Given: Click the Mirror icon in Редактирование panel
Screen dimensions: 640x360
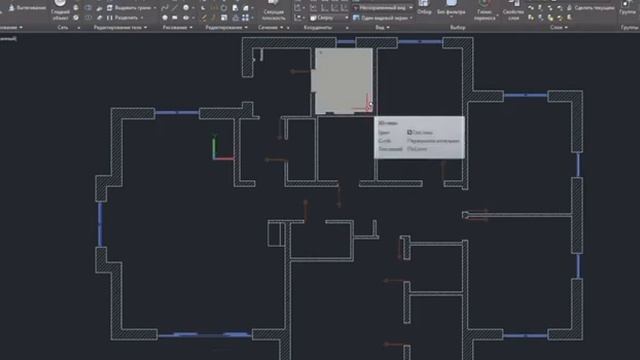Looking at the screenshot, I should point(213,8).
